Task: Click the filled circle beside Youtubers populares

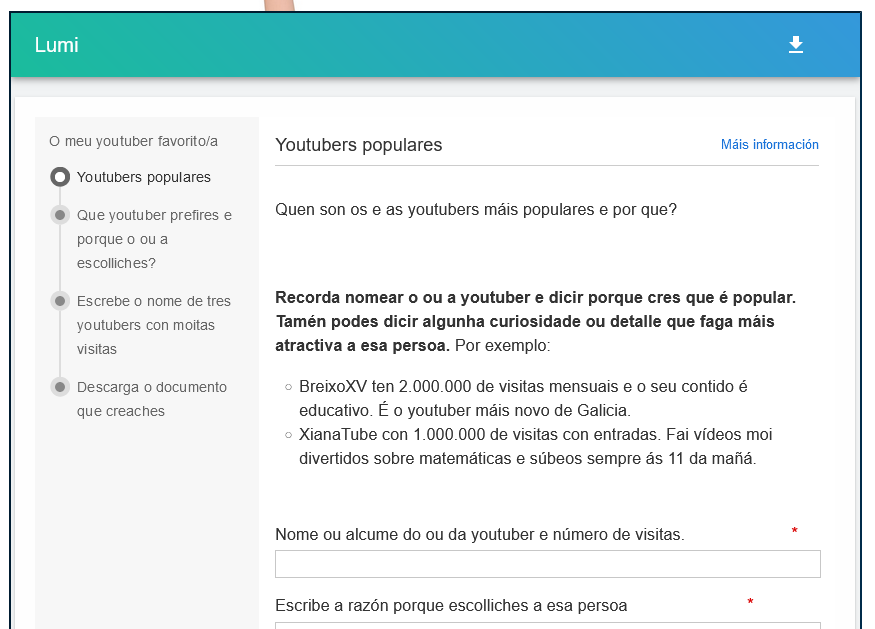Action: pos(59,177)
